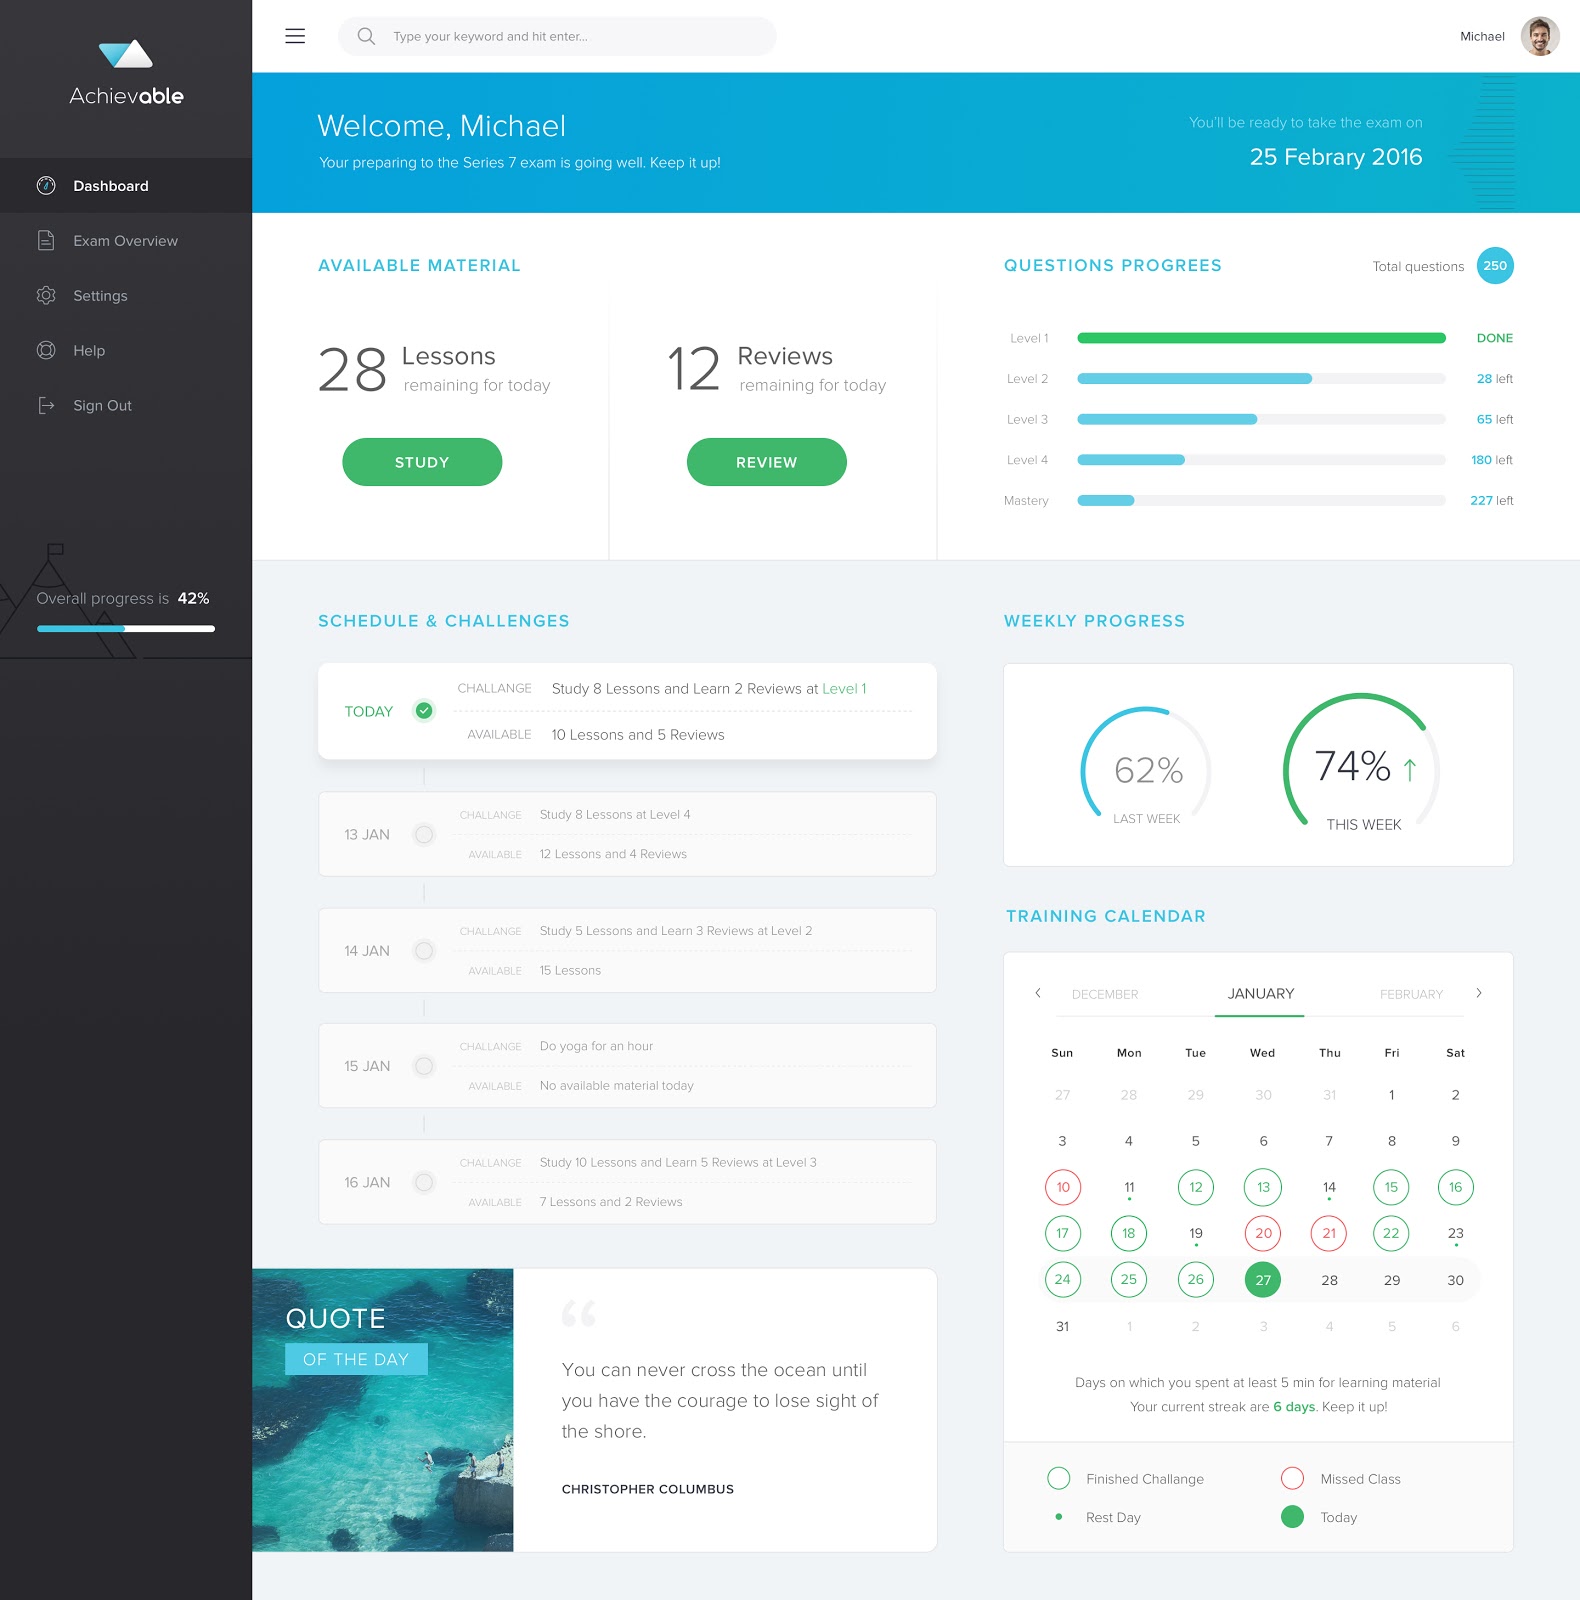Select calendar day 24
1580x1600 pixels.
[x=1062, y=1279]
